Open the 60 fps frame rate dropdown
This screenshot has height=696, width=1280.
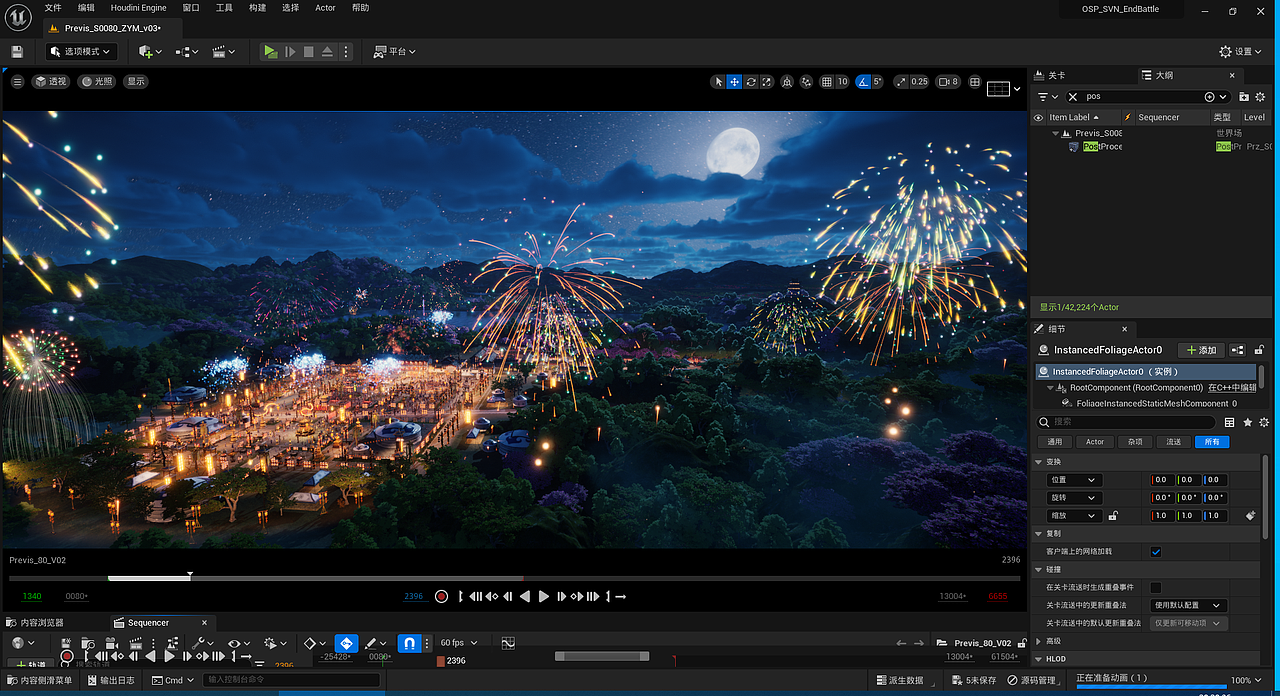459,643
